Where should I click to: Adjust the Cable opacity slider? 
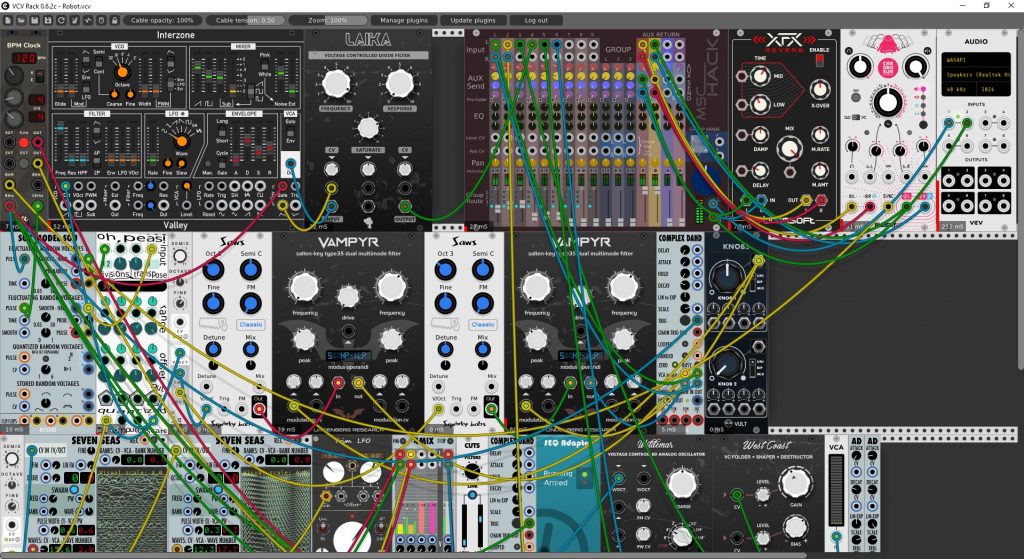(x=163, y=20)
